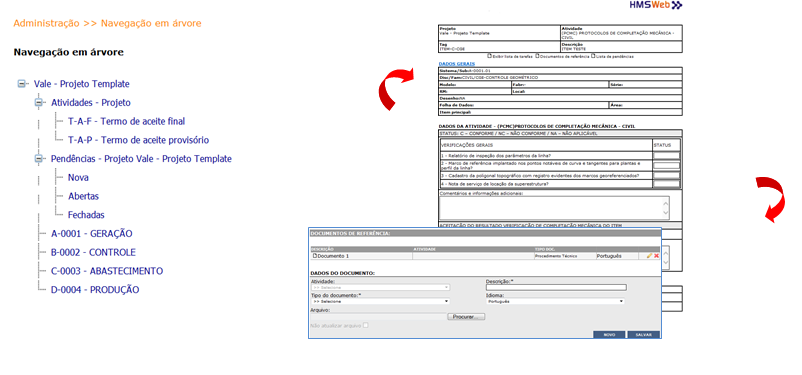Click the Documento 1 file icon
The height and width of the screenshot is (375, 802).
click(315, 255)
